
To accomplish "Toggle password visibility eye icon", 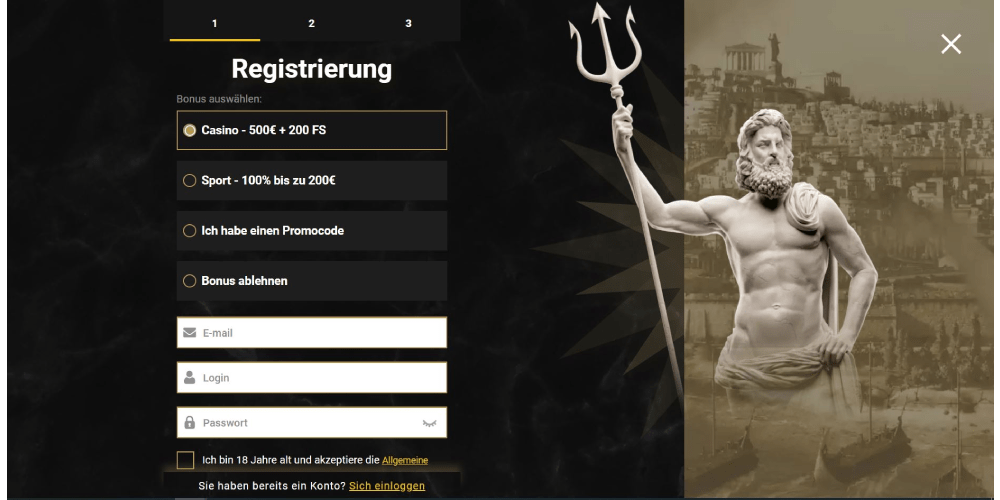I will point(429,423).
